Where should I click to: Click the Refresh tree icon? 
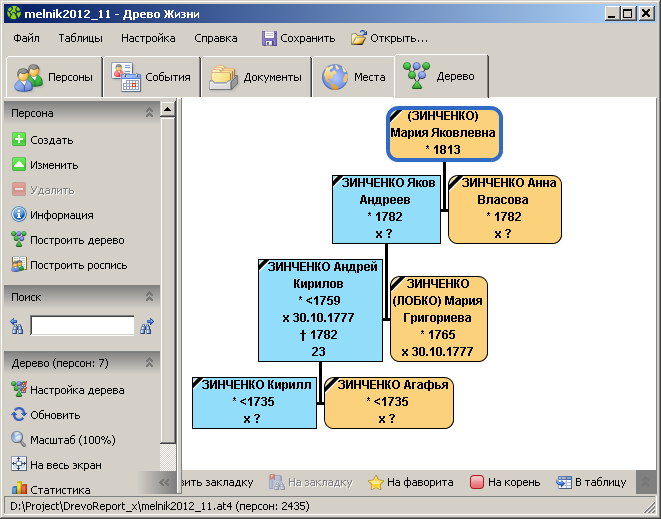click(18, 415)
